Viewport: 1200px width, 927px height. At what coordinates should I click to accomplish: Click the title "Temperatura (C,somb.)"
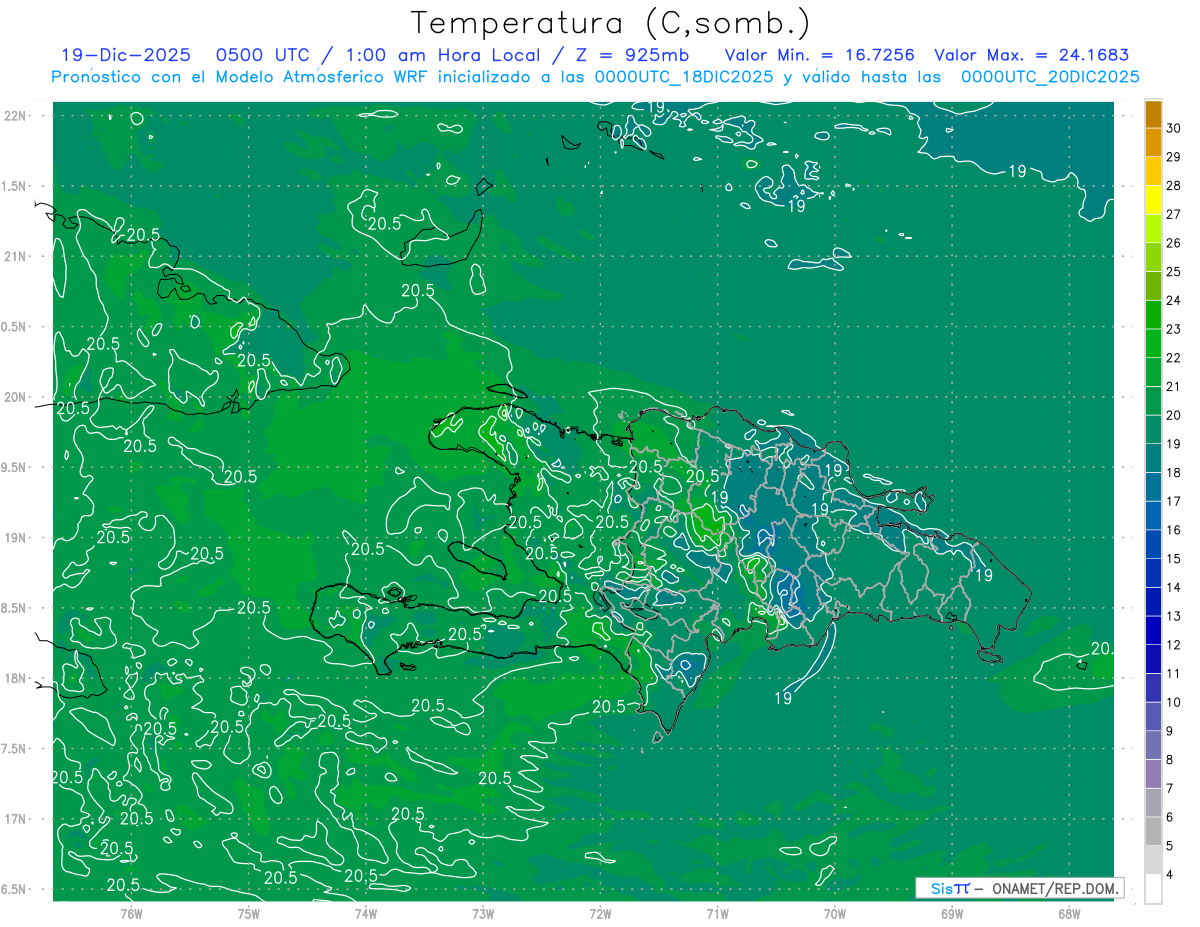(x=611, y=23)
